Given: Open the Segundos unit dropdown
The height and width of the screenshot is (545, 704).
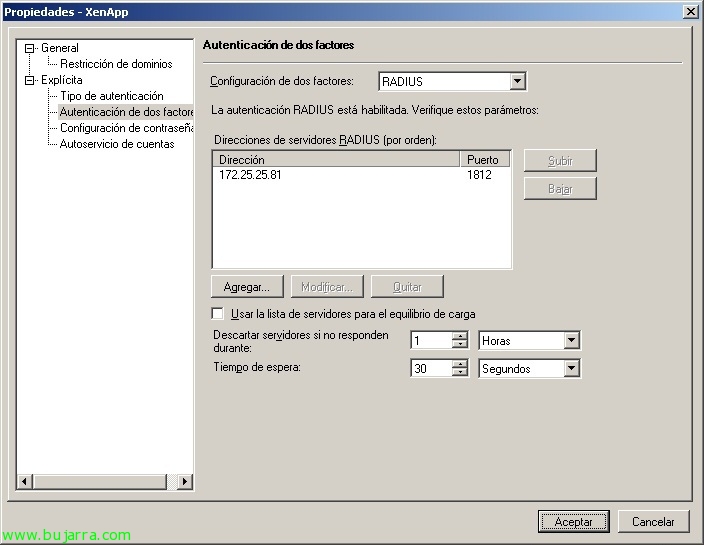Looking at the screenshot, I should coord(571,368).
